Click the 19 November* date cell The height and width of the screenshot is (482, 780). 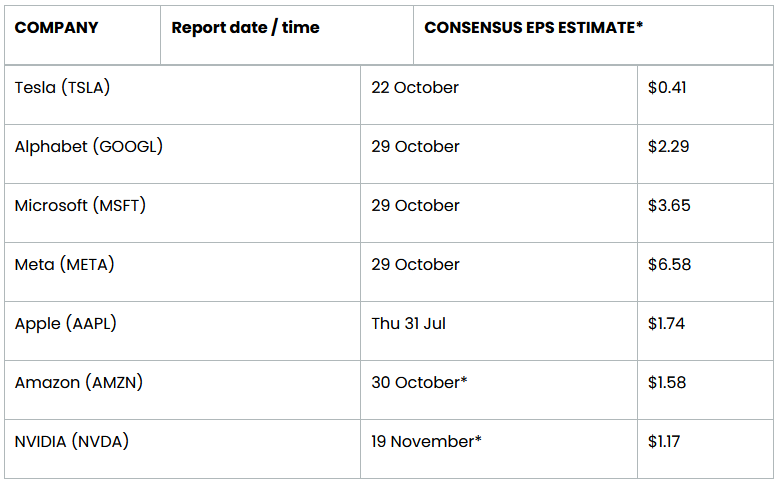click(427, 442)
